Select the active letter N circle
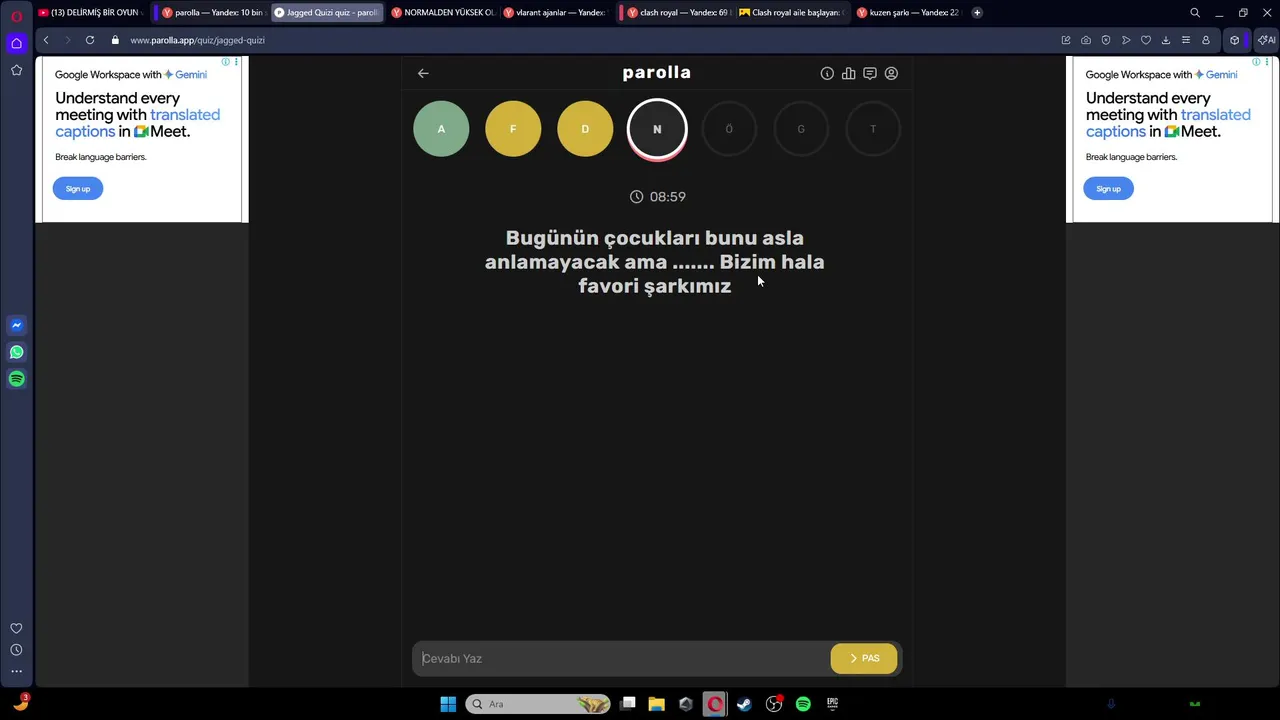 coord(657,129)
